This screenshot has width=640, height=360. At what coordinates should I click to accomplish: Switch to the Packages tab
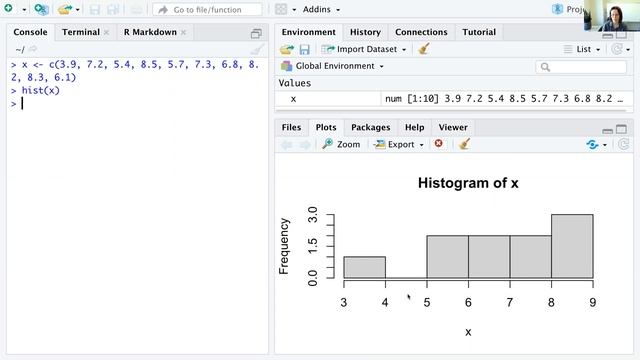tap(371, 127)
